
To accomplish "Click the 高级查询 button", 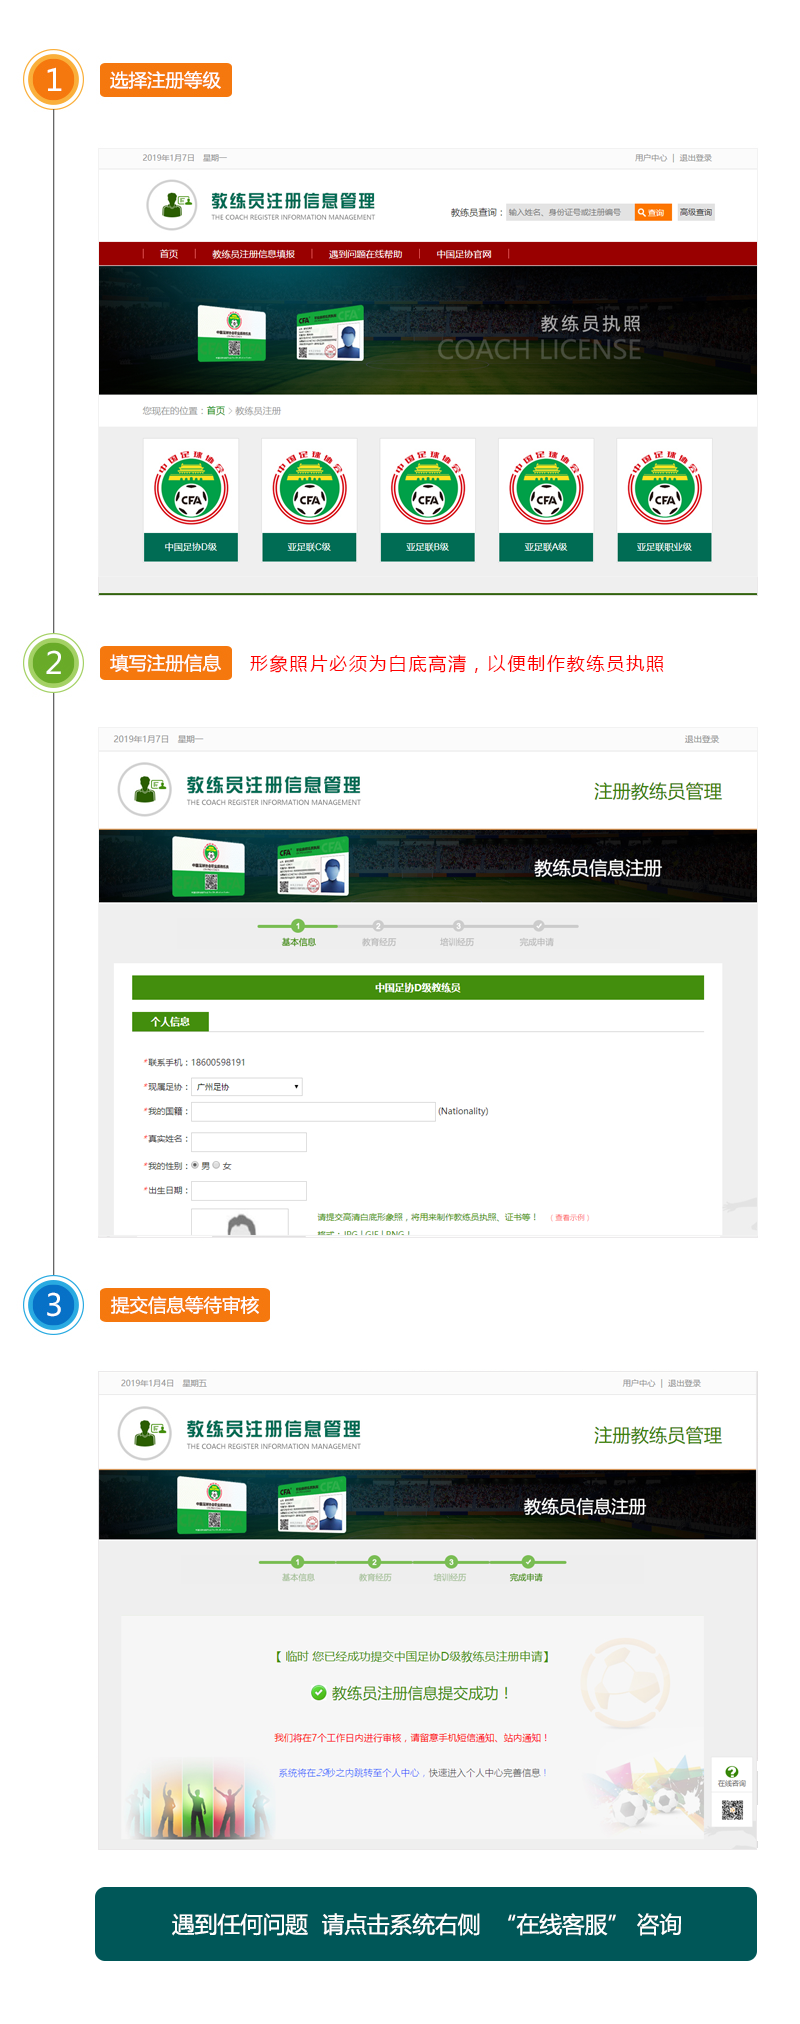I will click(x=696, y=212).
